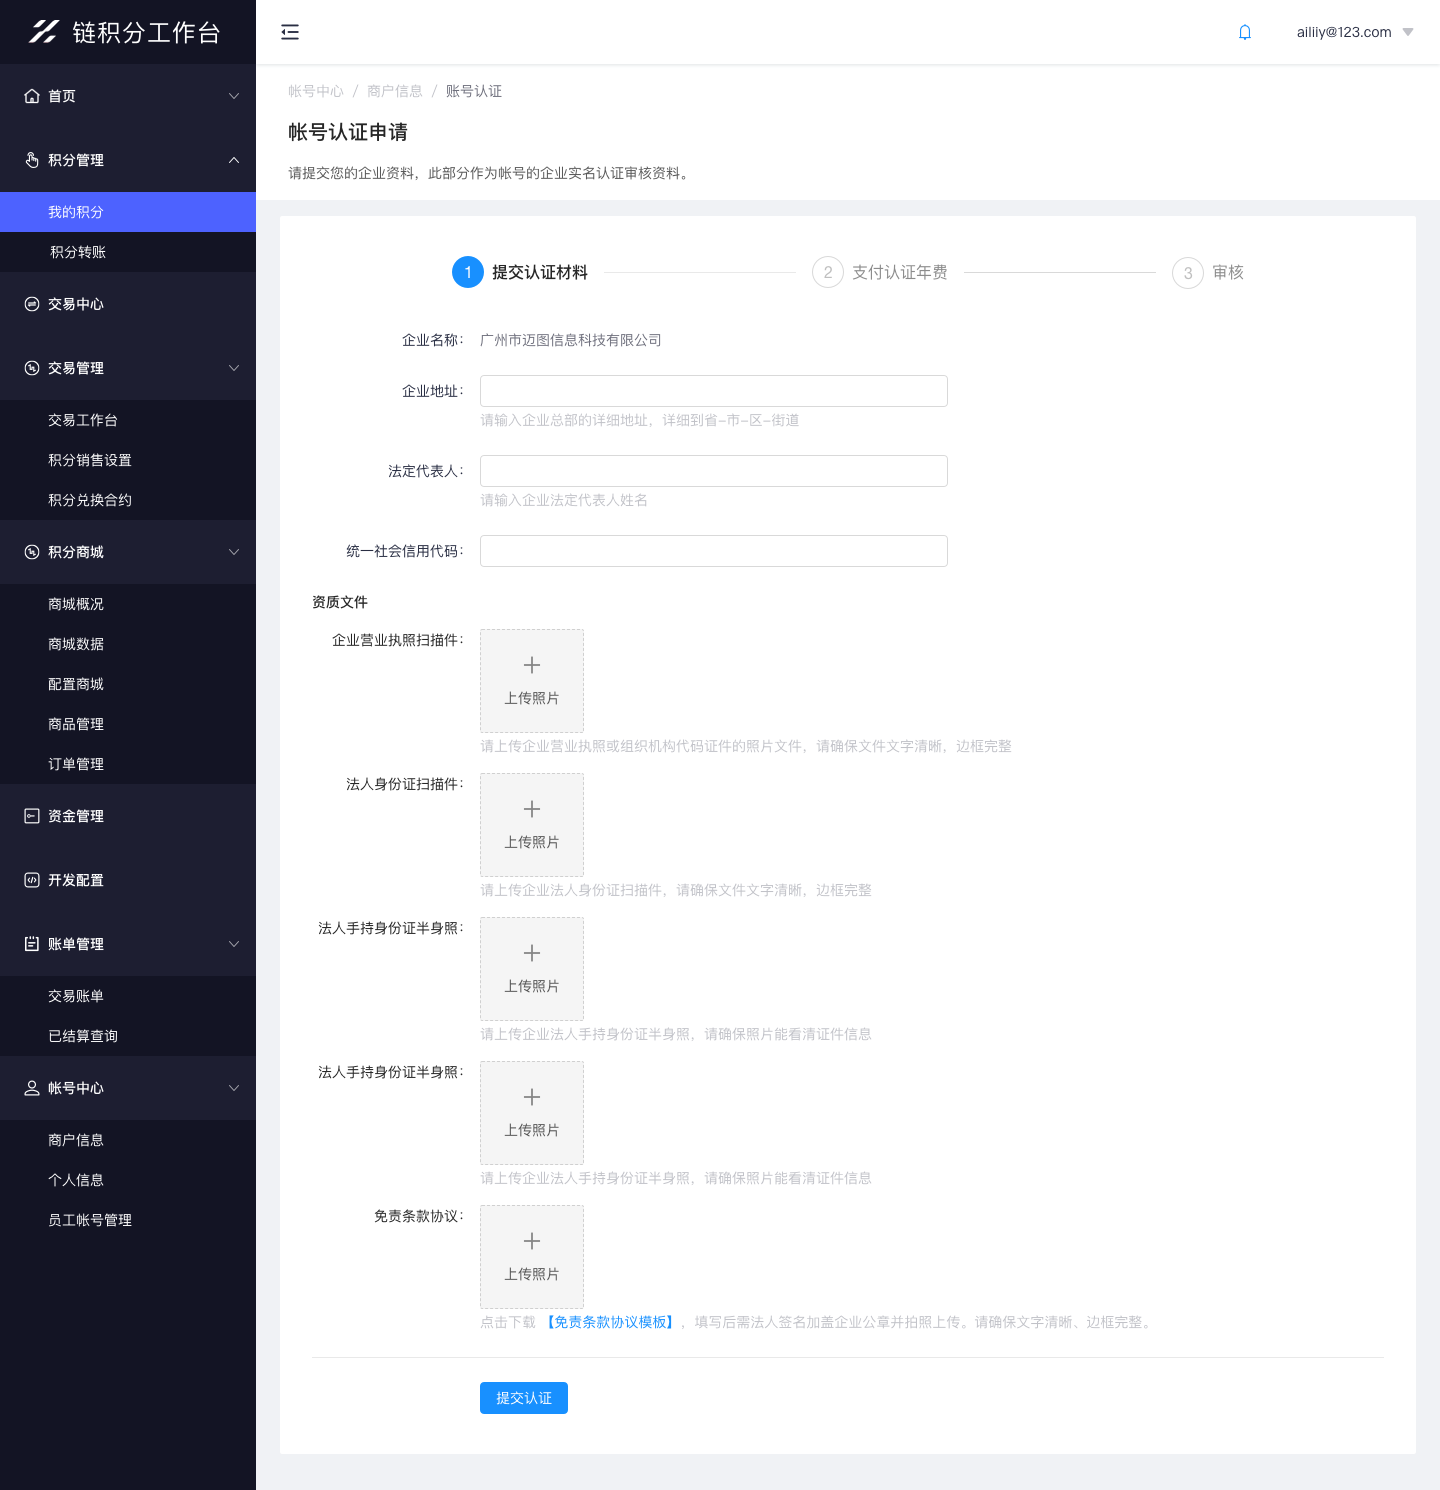The width and height of the screenshot is (1440, 1490).
Task: Click the 积分管理 hand icon
Action: pyautogui.click(x=31, y=160)
